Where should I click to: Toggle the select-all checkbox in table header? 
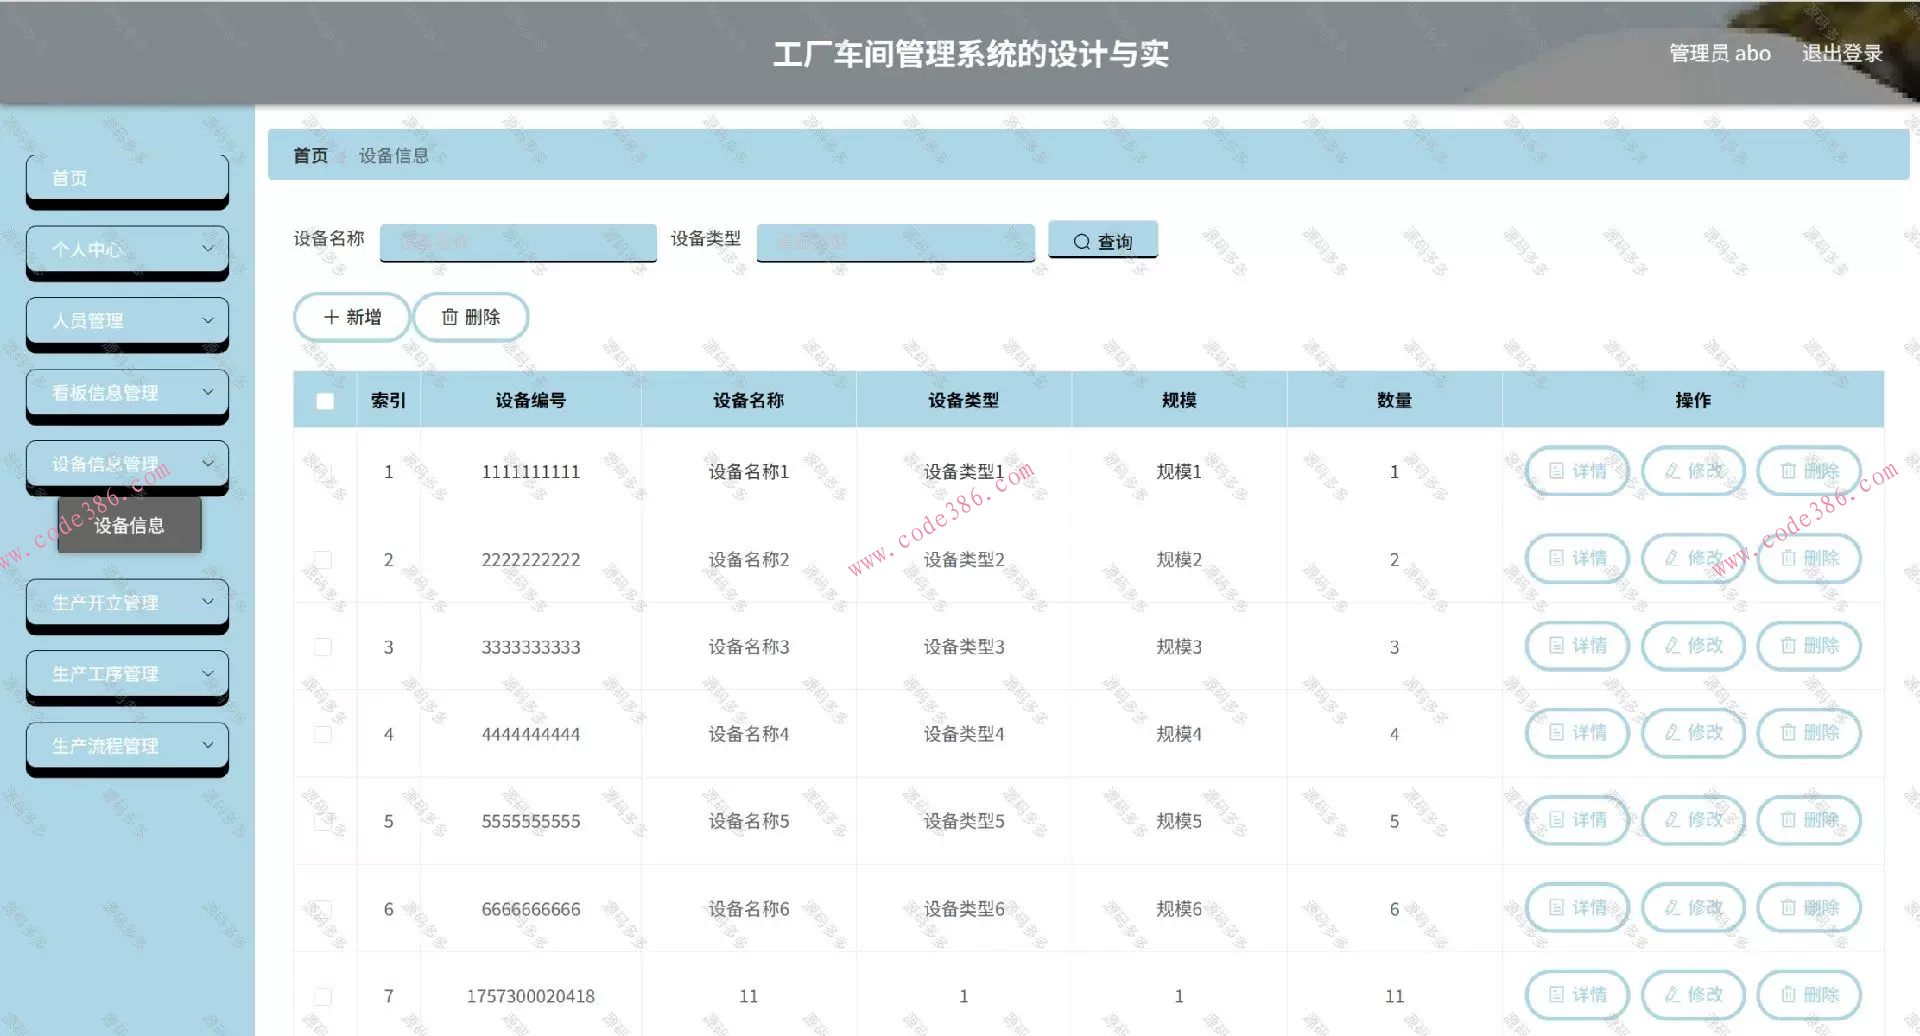[324, 400]
